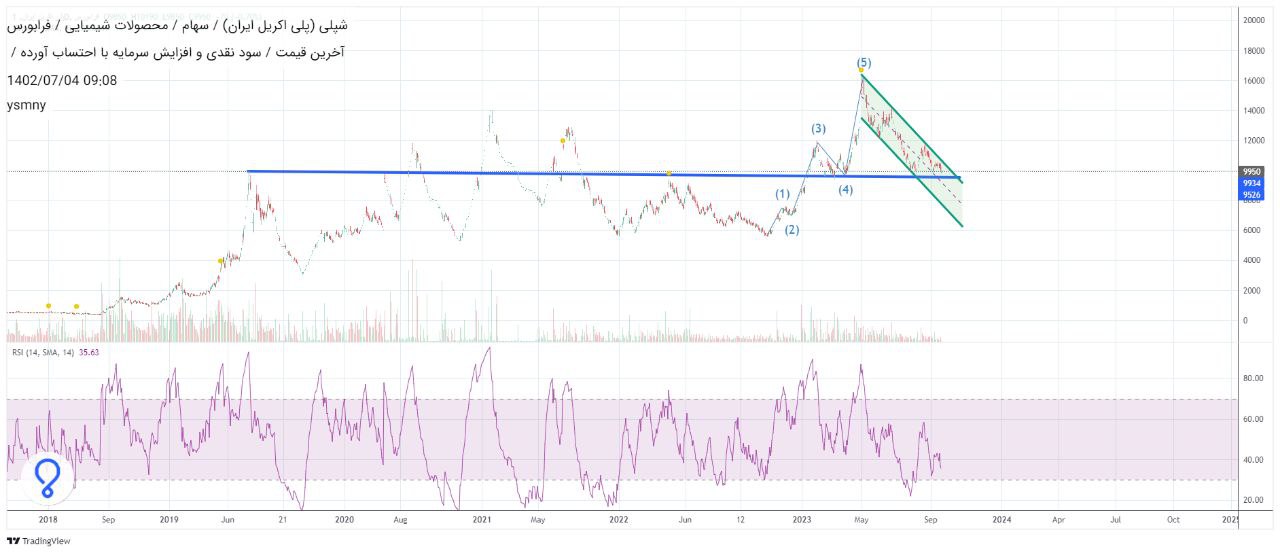Click the blue 9934 price tag
The width and height of the screenshot is (1280, 553).
(x=1252, y=184)
